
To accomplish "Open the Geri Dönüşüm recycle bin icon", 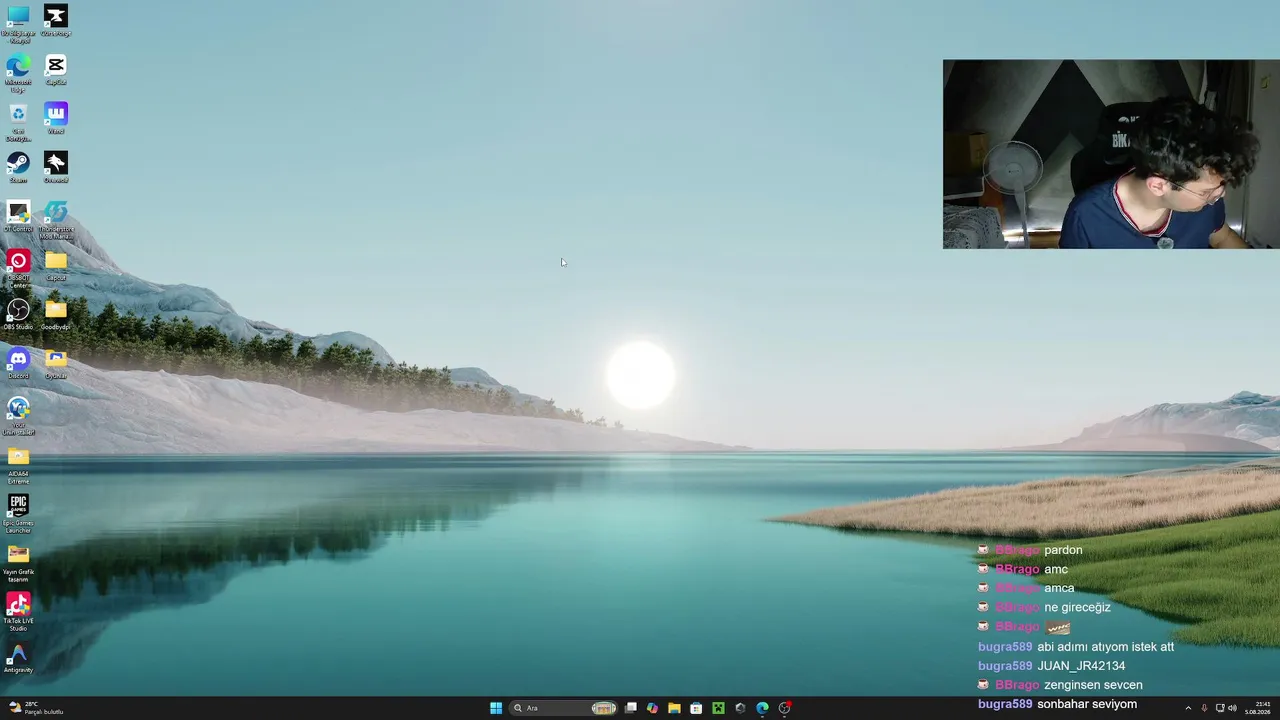I will point(18,122).
